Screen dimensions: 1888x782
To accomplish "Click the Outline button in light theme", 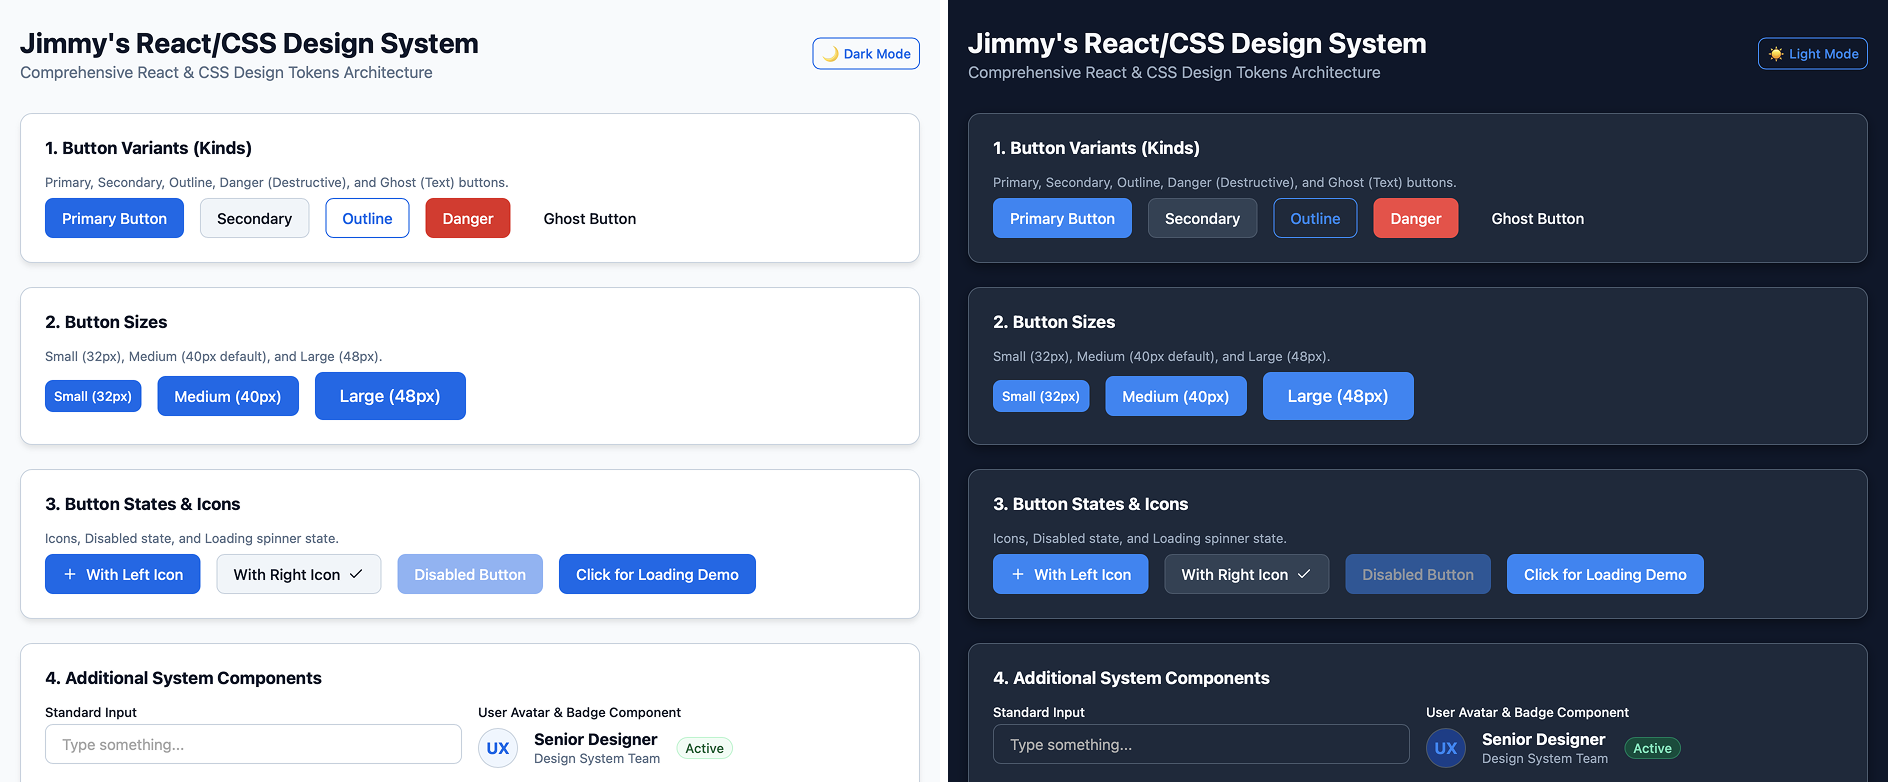I will click(367, 218).
